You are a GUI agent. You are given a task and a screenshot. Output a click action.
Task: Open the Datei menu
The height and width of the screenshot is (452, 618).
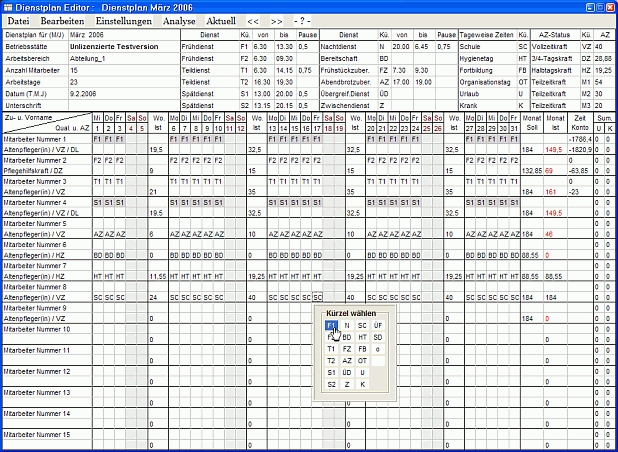18,20
